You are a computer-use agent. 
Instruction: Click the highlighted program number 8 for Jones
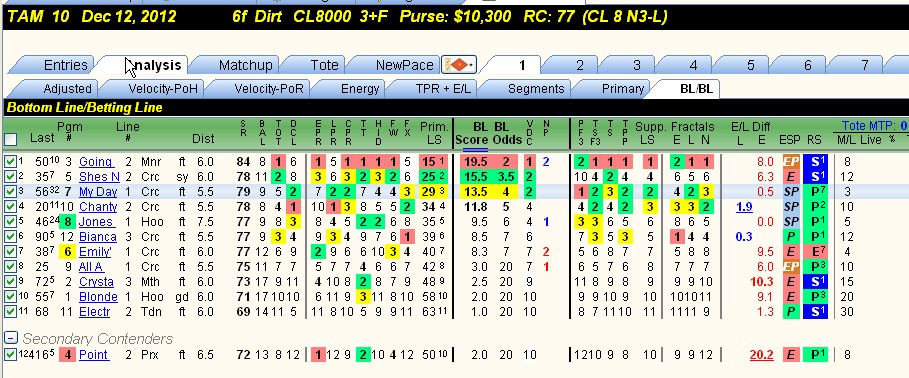(x=68, y=222)
